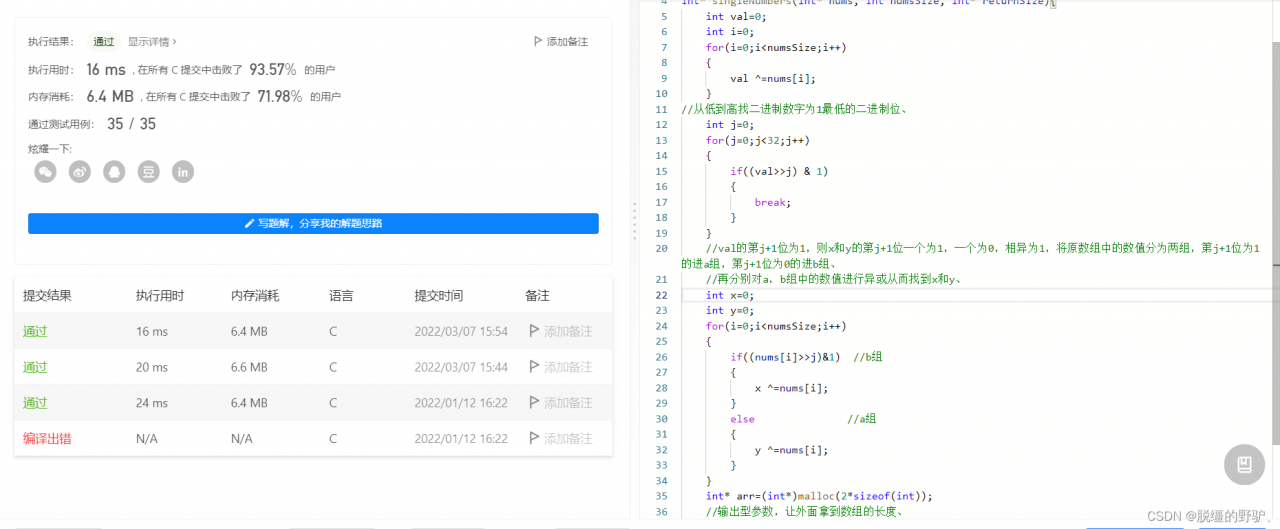
Task: Click the 备注 column header
Action: [537, 296]
